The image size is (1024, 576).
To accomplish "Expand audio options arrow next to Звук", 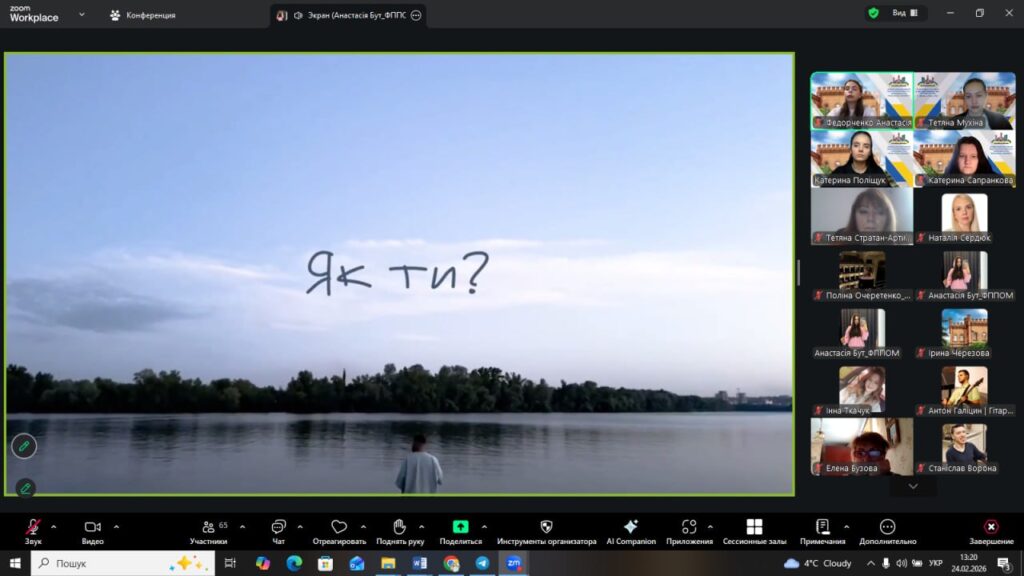I will pyautogui.click(x=54, y=526).
